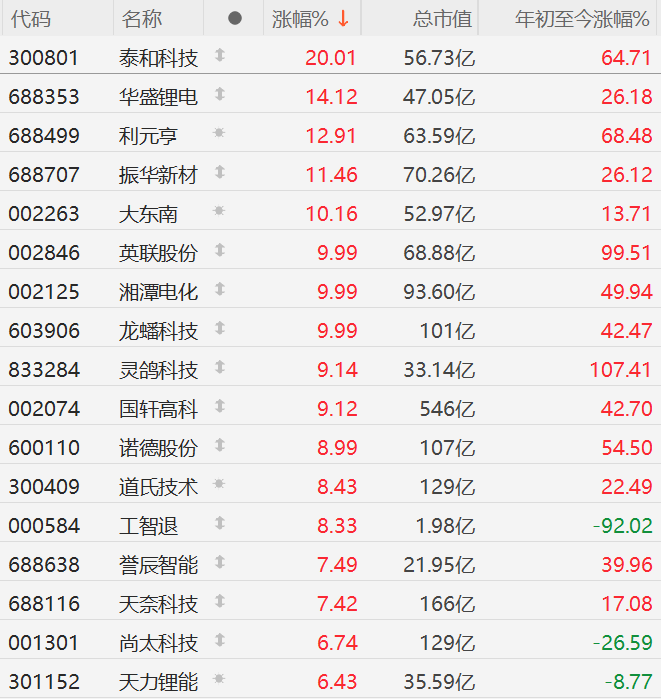Select stock name 英联股份
The height and width of the screenshot is (699, 661).
(158, 253)
